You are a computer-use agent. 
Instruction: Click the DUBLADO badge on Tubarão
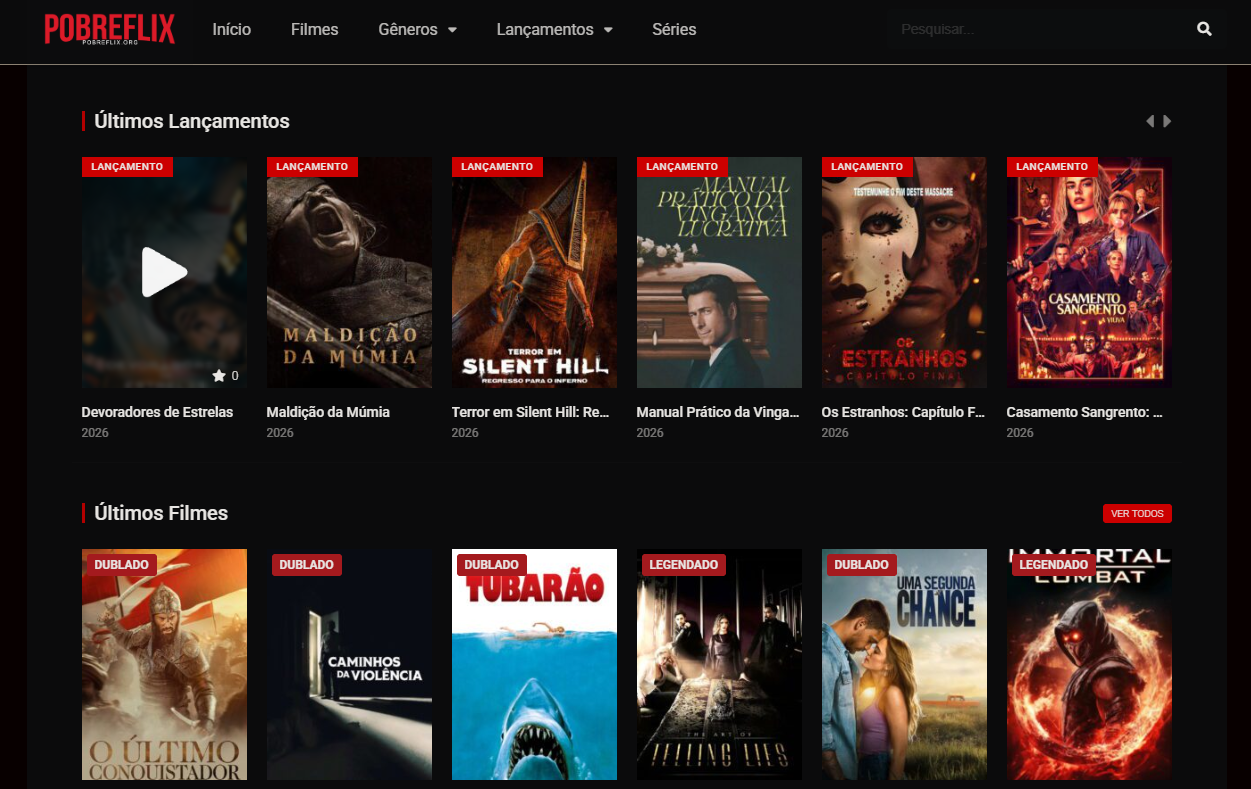491,564
